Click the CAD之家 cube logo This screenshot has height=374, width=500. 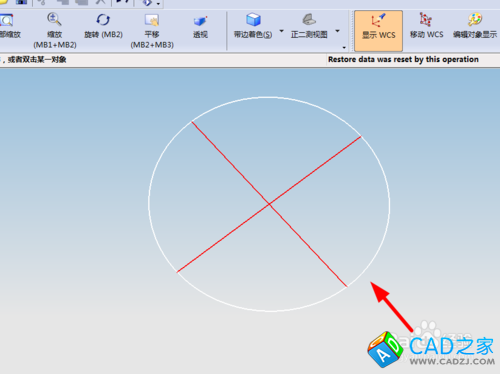[385, 349]
